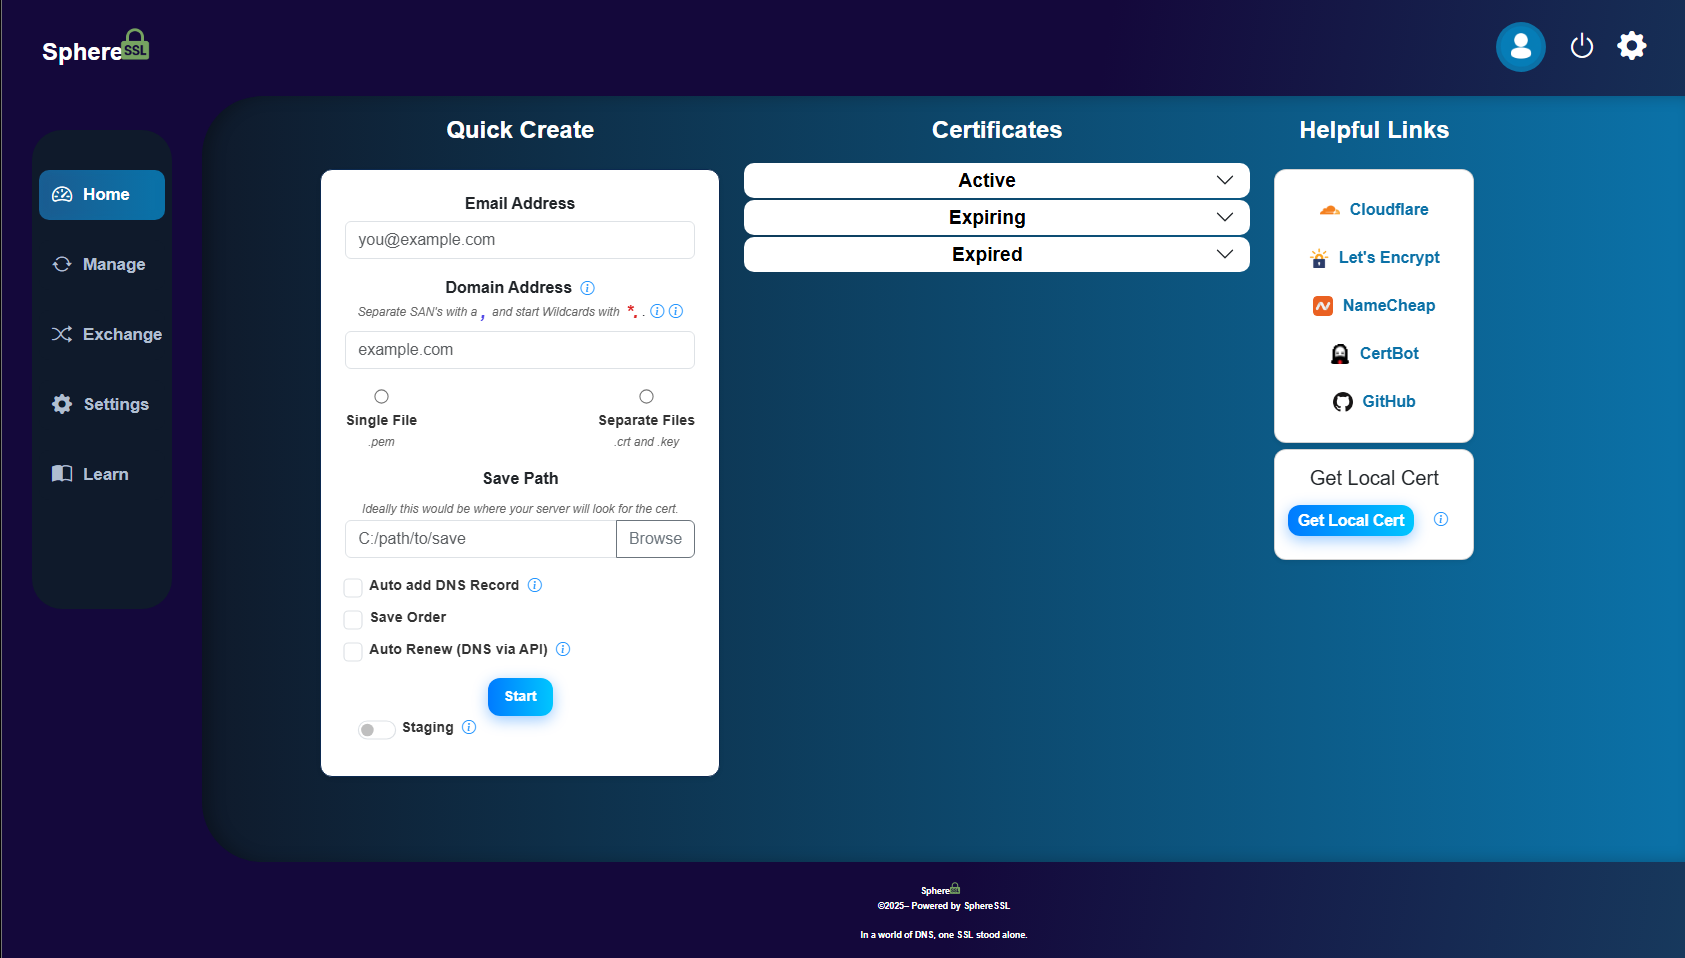Check the Save Order checkbox
This screenshot has height=958, width=1685.
(x=353, y=619)
